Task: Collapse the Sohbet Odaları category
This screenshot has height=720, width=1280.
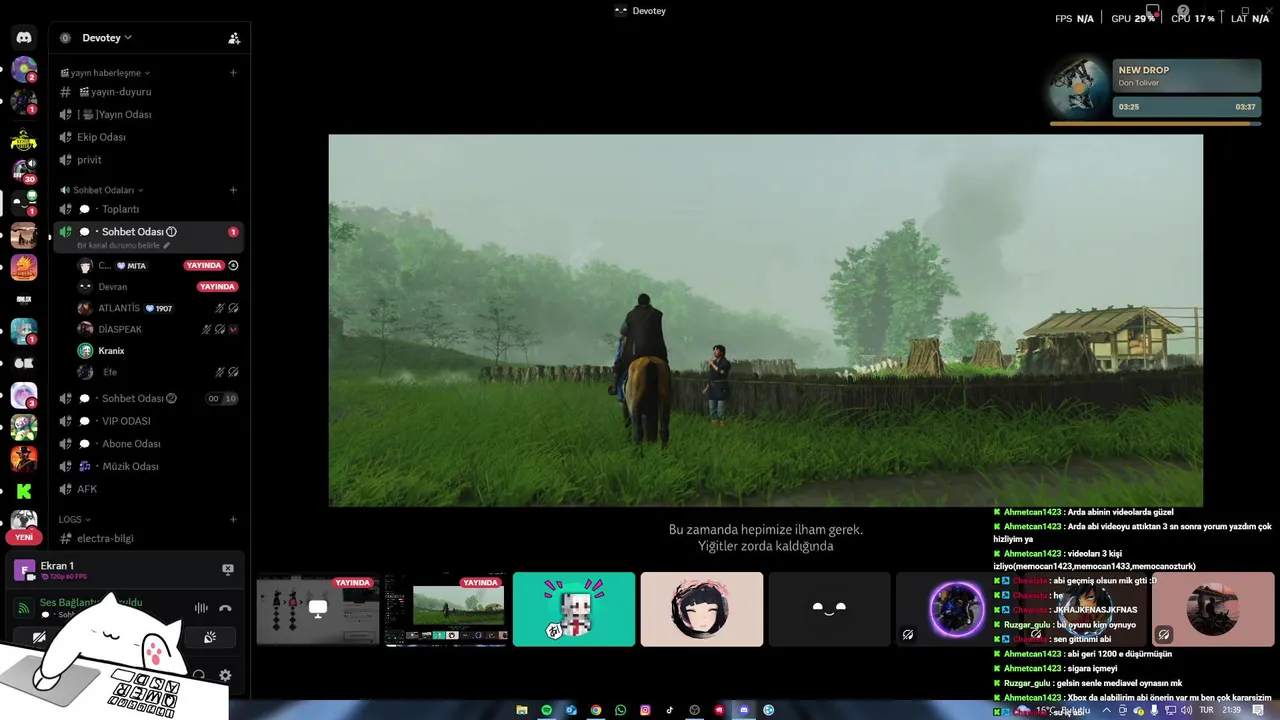Action: tap(102, 190)
